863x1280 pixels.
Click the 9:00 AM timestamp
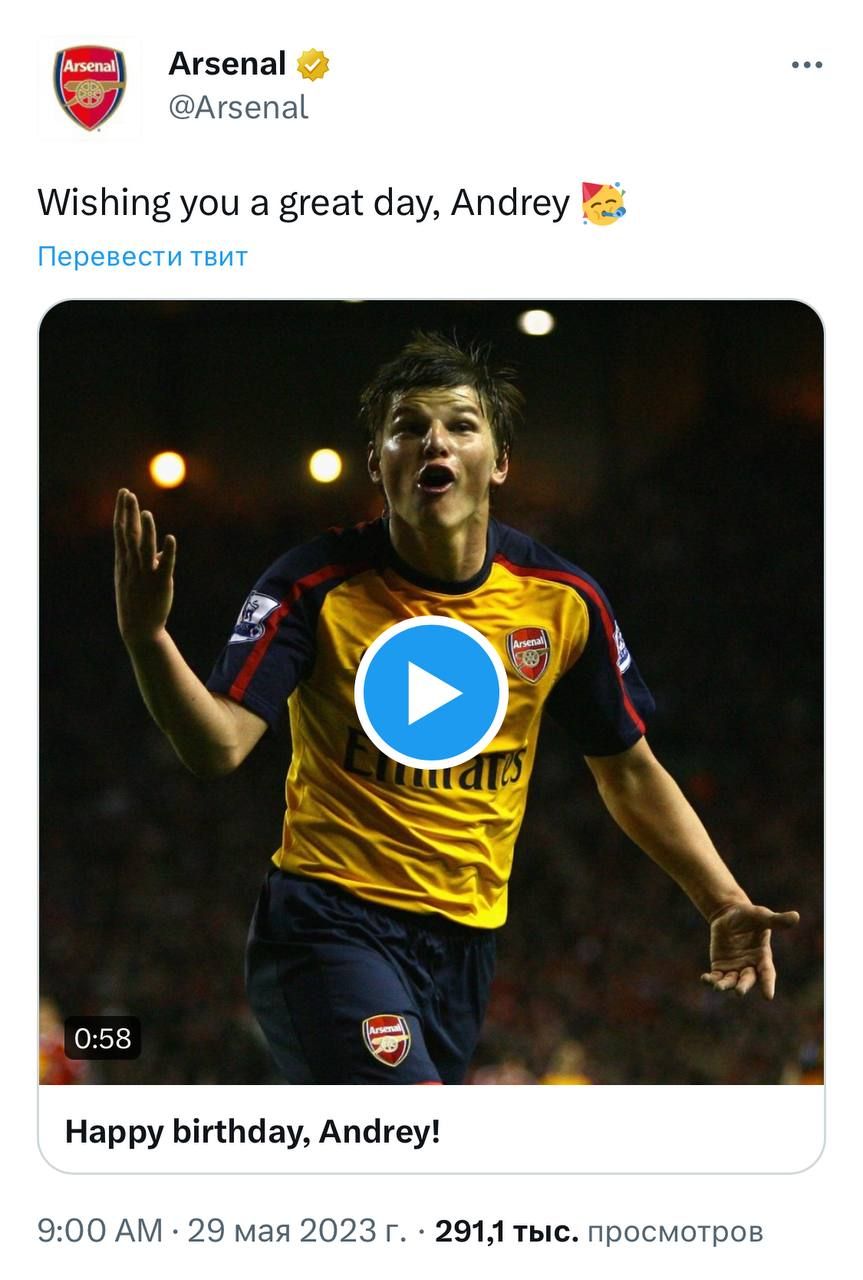100,1231
